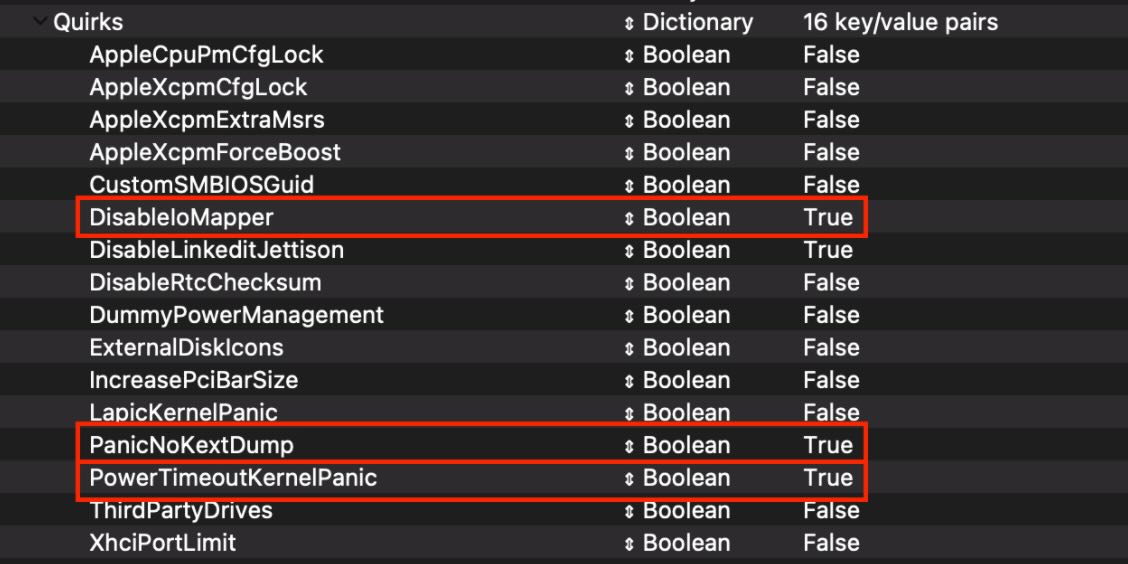Select the AppleXcpmExtraMsrs key

(x=207, y=119)
